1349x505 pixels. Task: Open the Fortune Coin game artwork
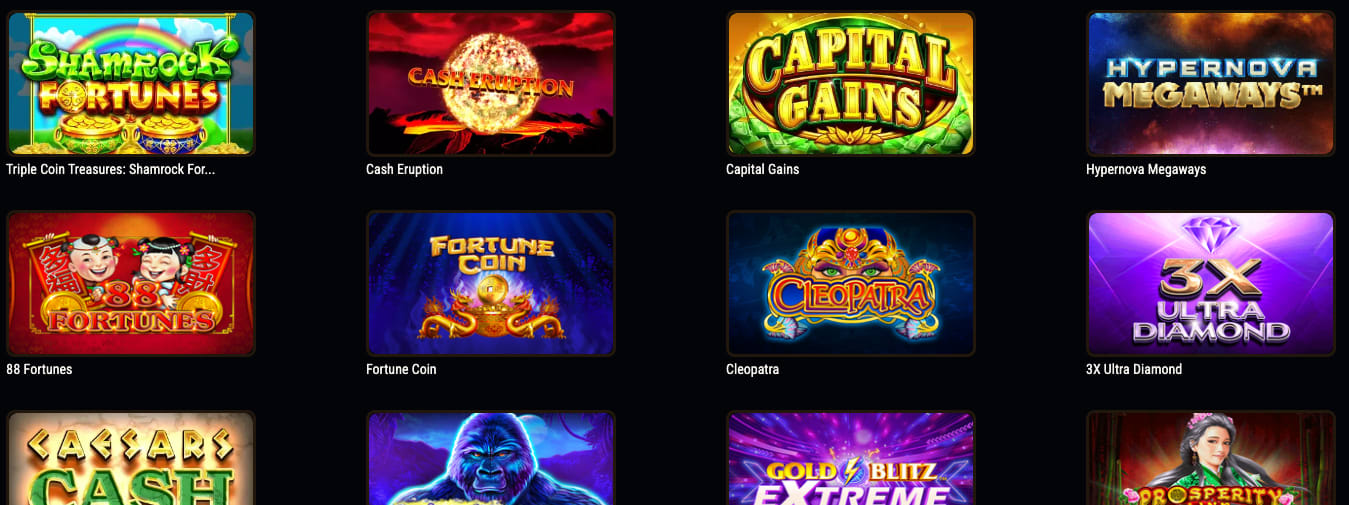pos(491,283)
